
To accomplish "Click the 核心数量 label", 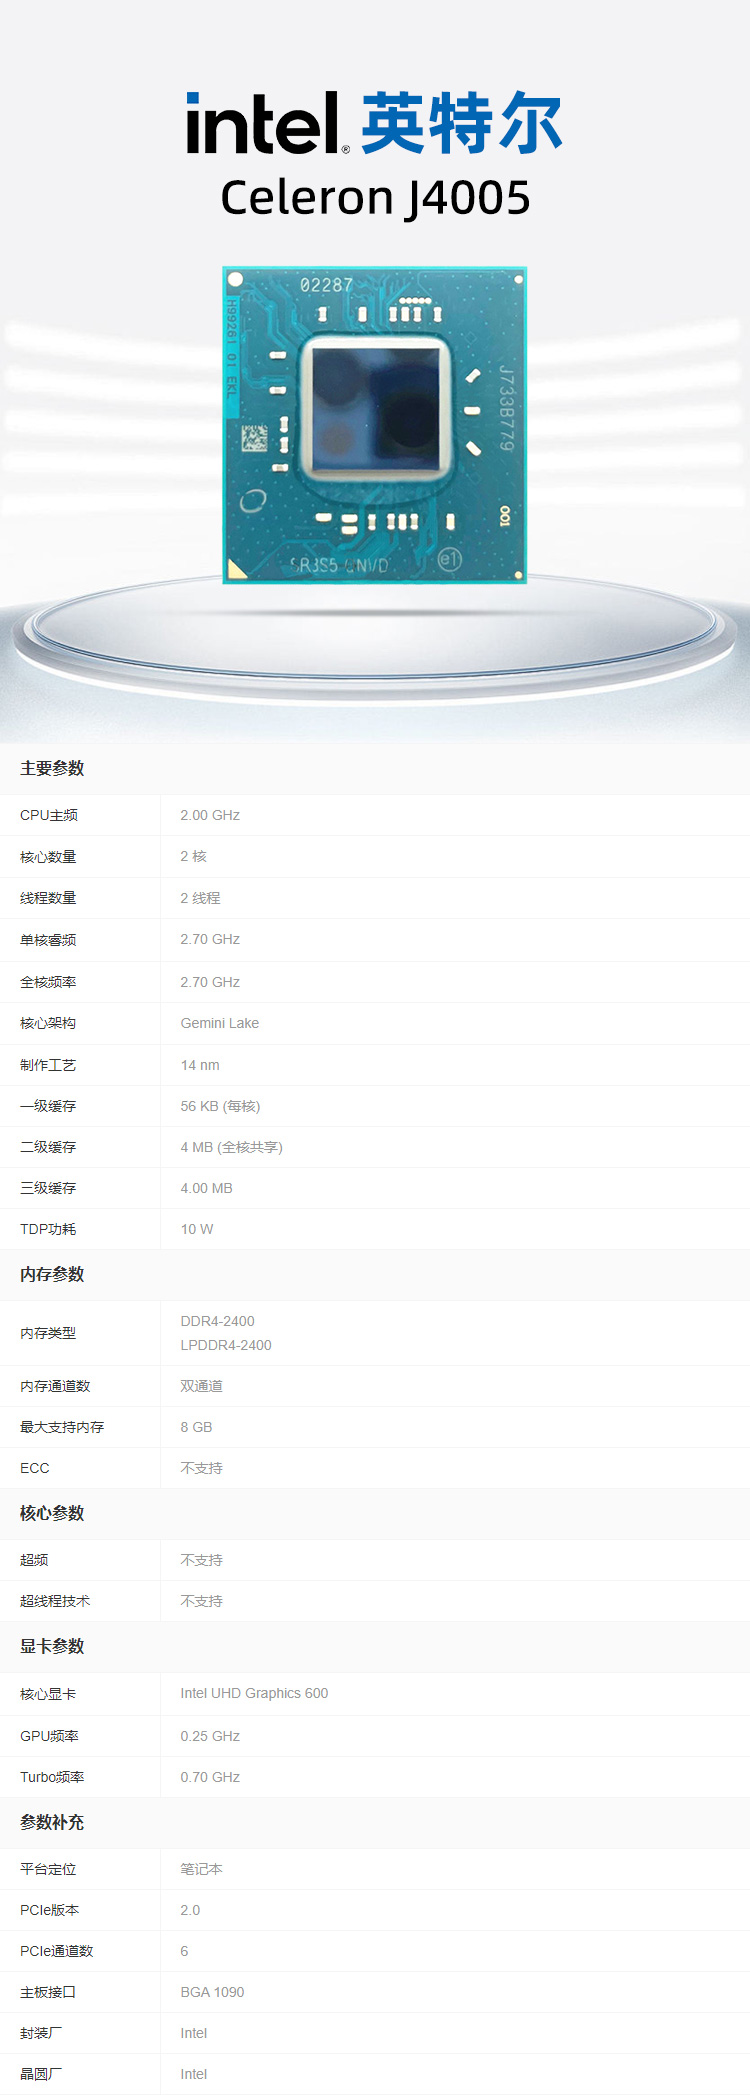I will tap(48, 856).
